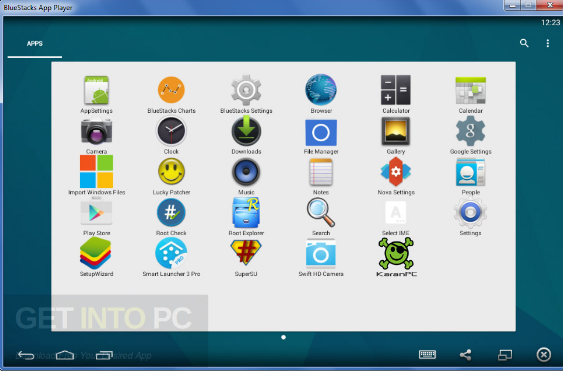The image size is (563, 371).
Task: Tap the Android home navigation button
Action: pyautogui.click(x=65, y=355)
